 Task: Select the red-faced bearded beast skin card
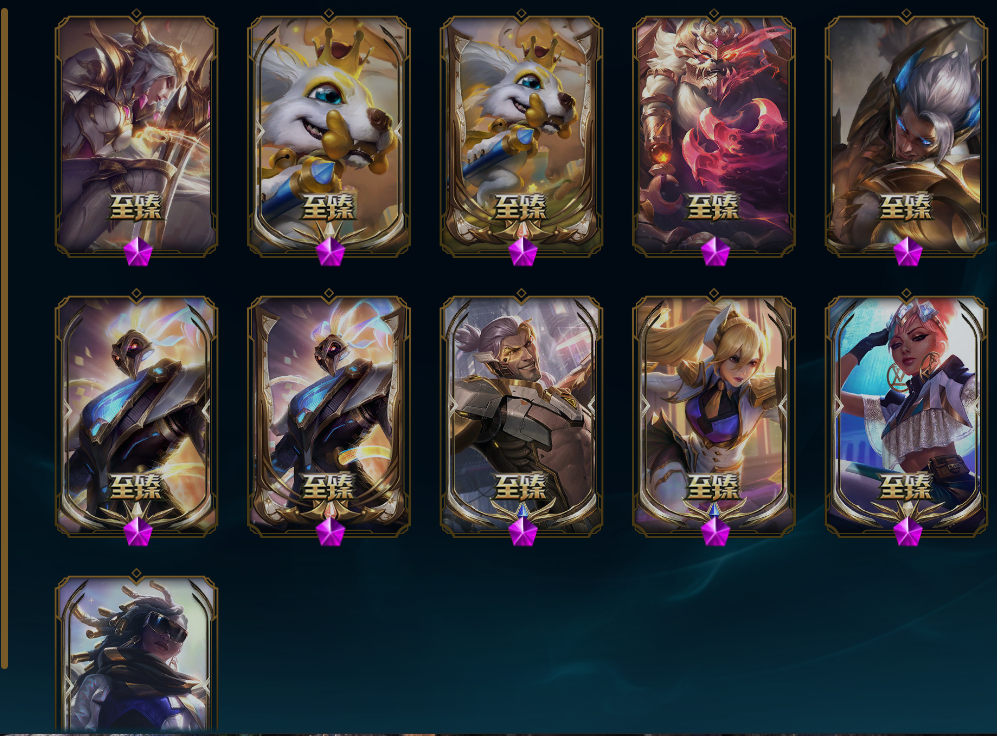[x=714, y=135]
